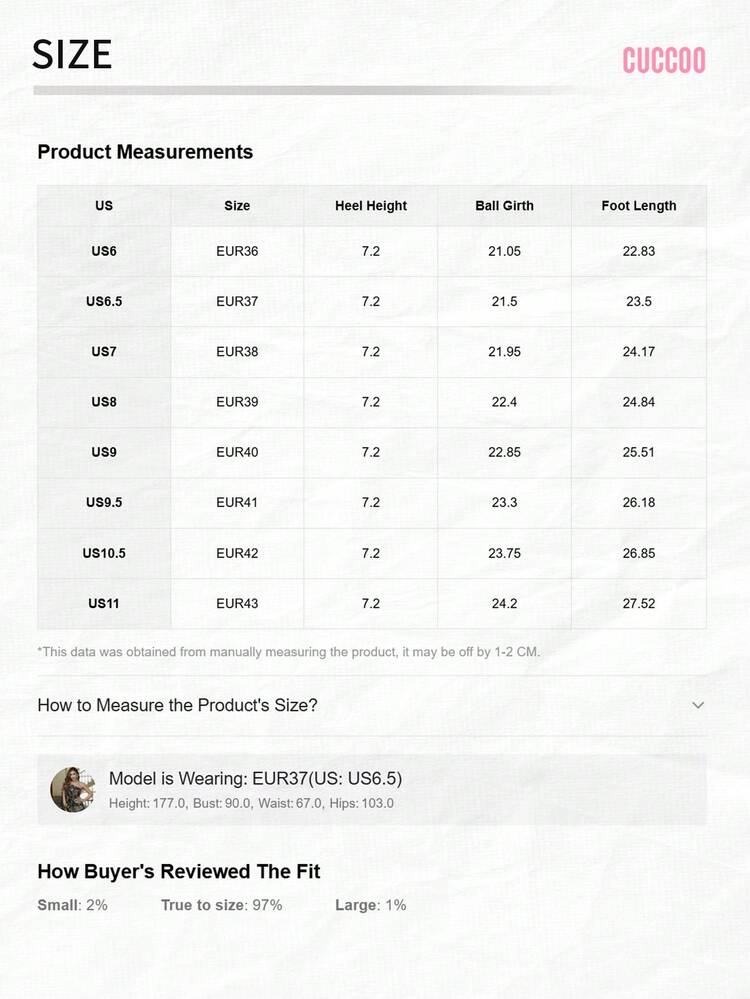Select the US6.5 size row label
The width and height of the screenshot is (750, 999).
(104, 301)
